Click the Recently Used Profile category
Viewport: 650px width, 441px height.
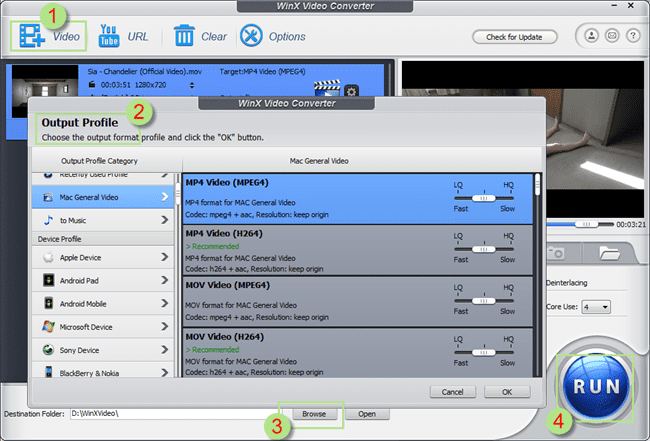[x=103, y=177]
